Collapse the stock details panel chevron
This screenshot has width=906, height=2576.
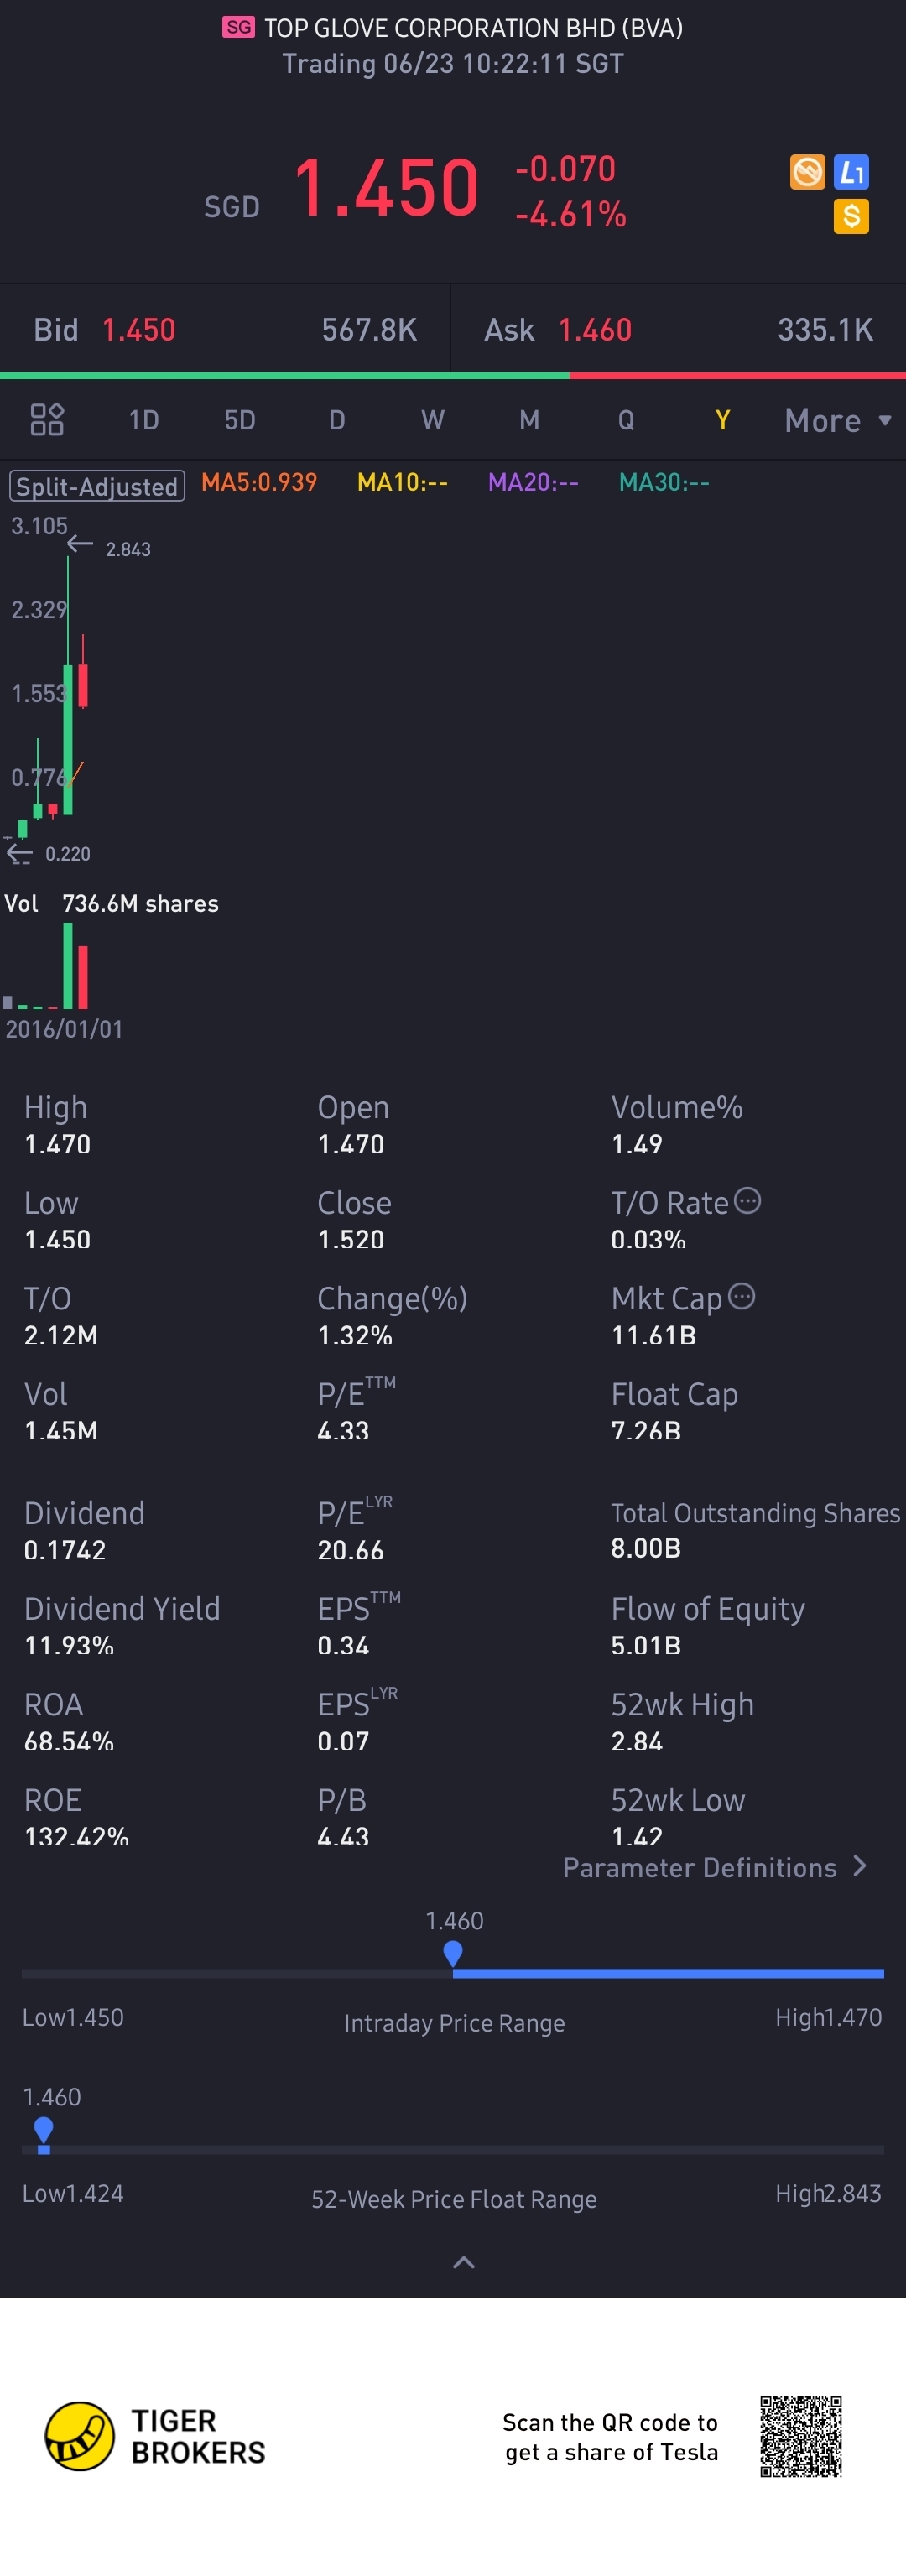click(463, 2262)
